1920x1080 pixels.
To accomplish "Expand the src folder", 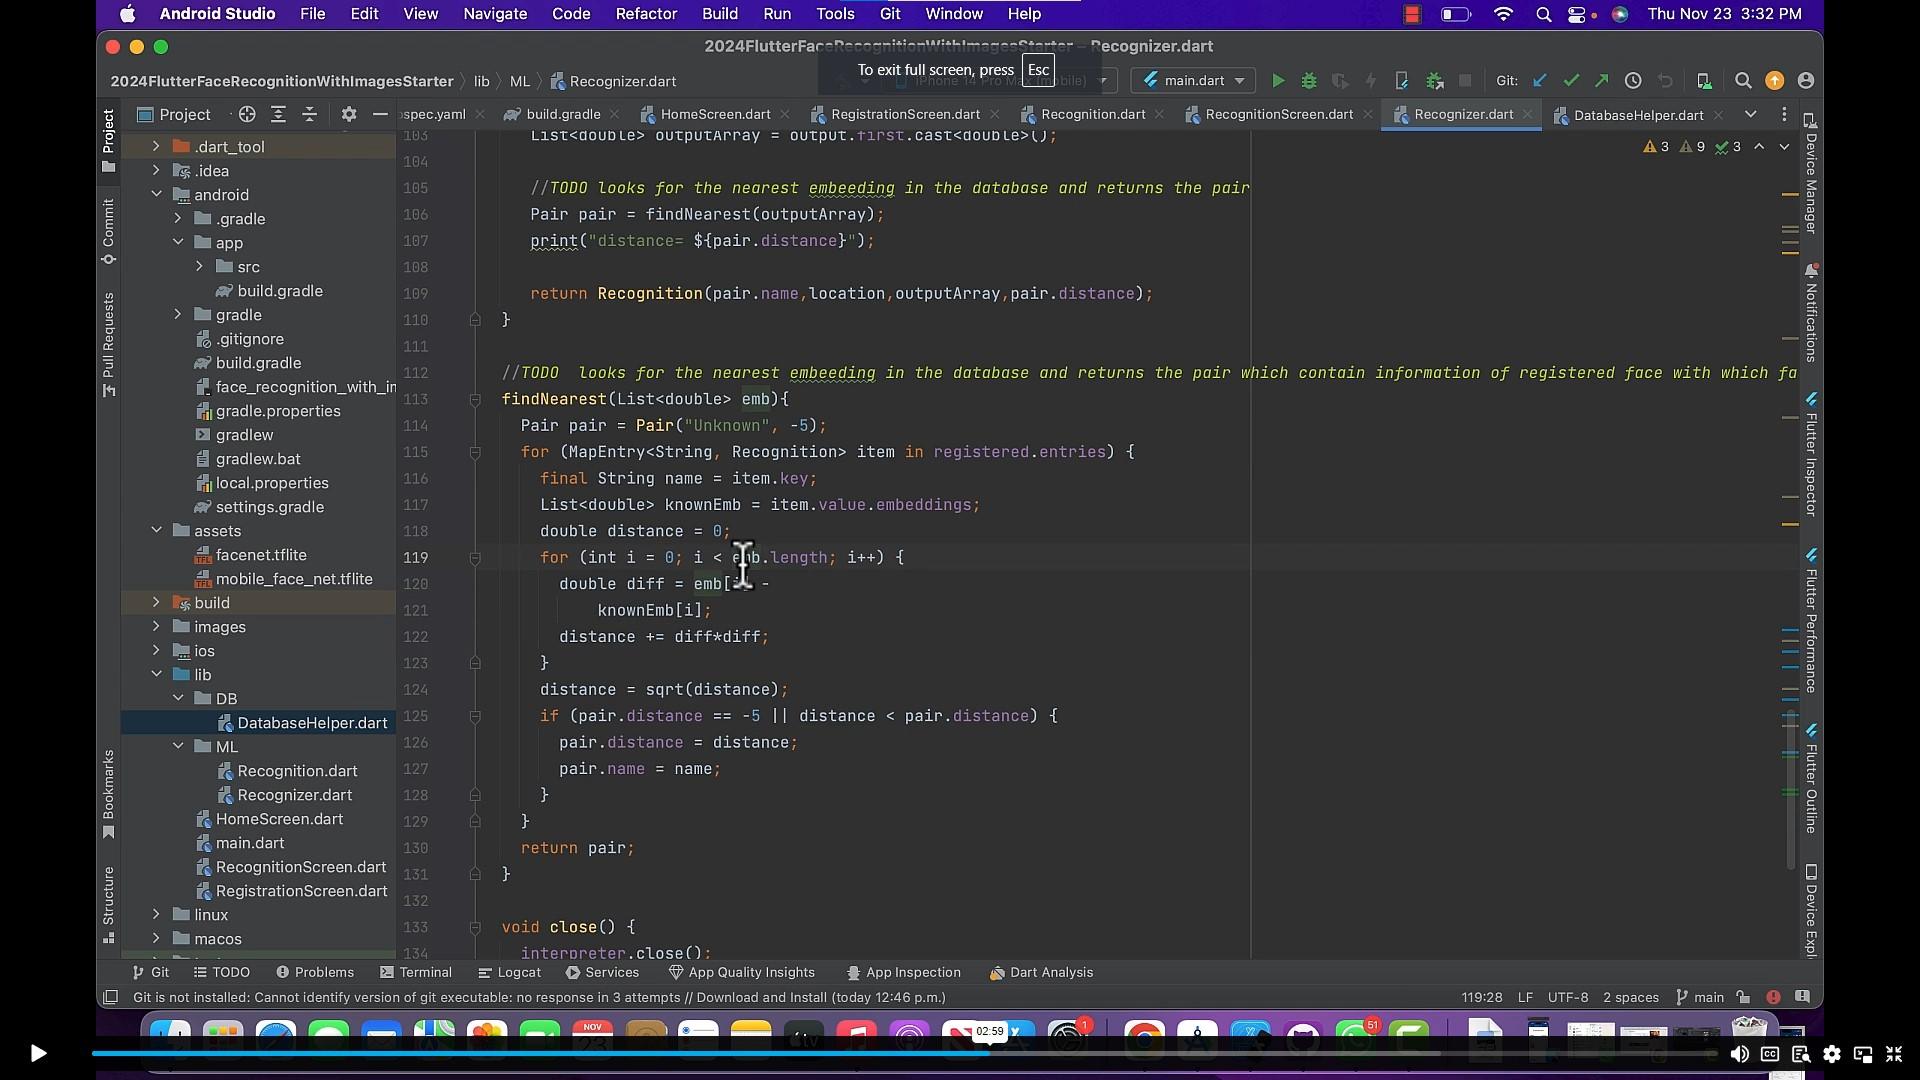I will pos(199,266).
